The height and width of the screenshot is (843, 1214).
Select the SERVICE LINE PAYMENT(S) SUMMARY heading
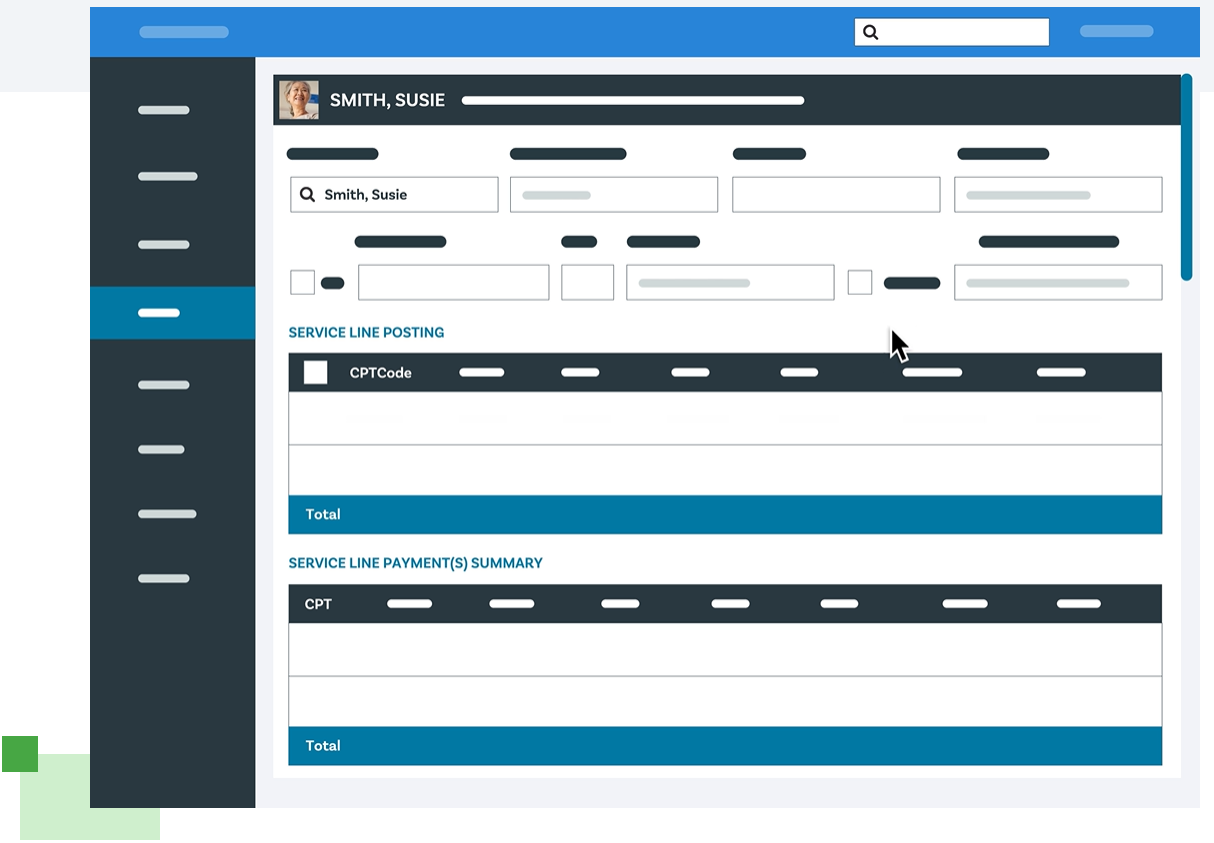(415, 563)
